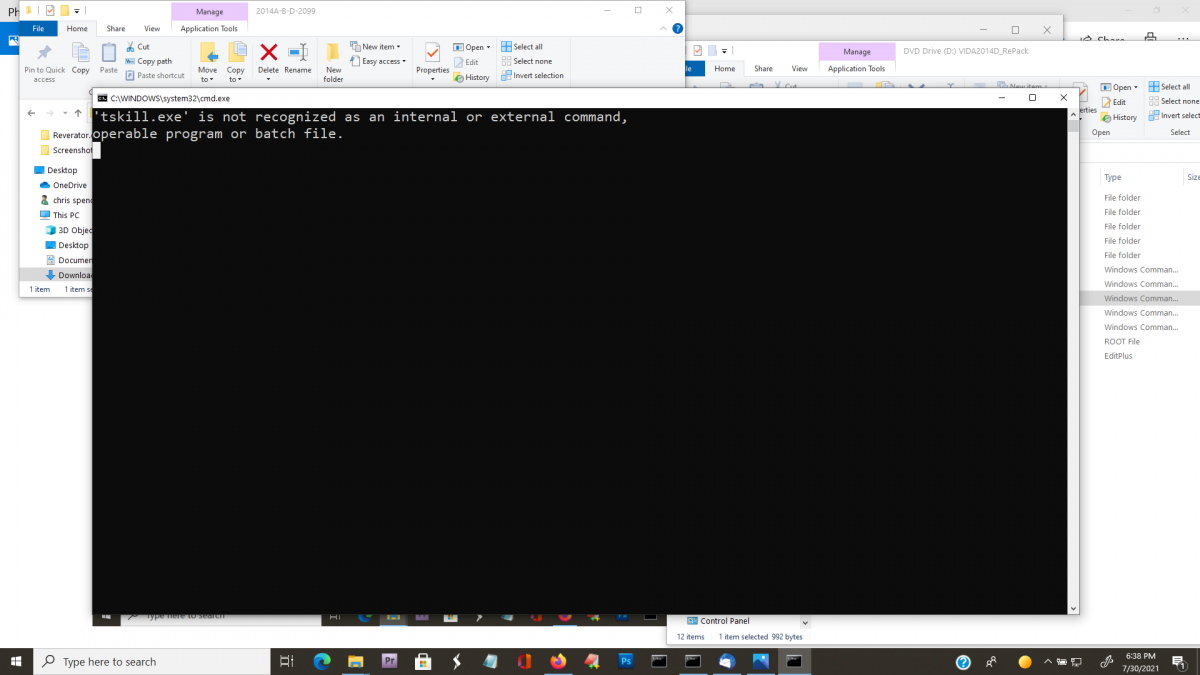Open the Move to dropdown
Image resolution: width=1200 pixels, height=675 pixels.
click(208, 58)
